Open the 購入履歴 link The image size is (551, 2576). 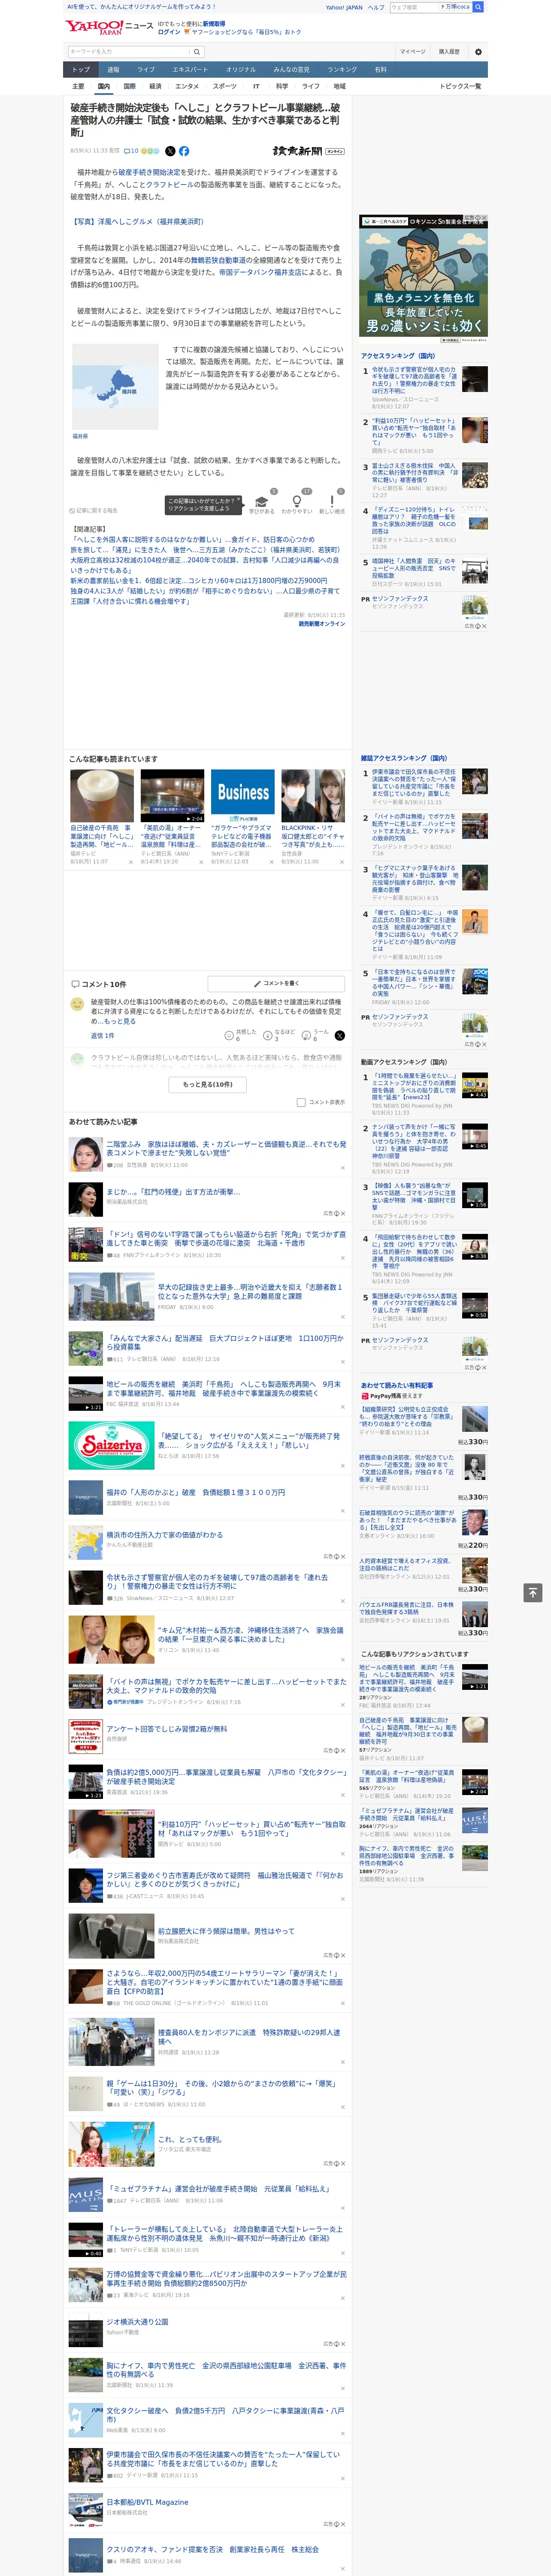pos(449,52)
